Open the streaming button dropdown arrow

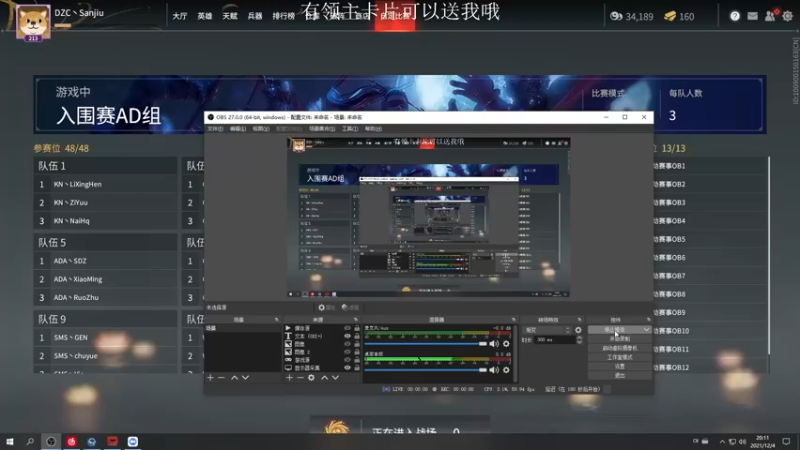pos(646,330)
